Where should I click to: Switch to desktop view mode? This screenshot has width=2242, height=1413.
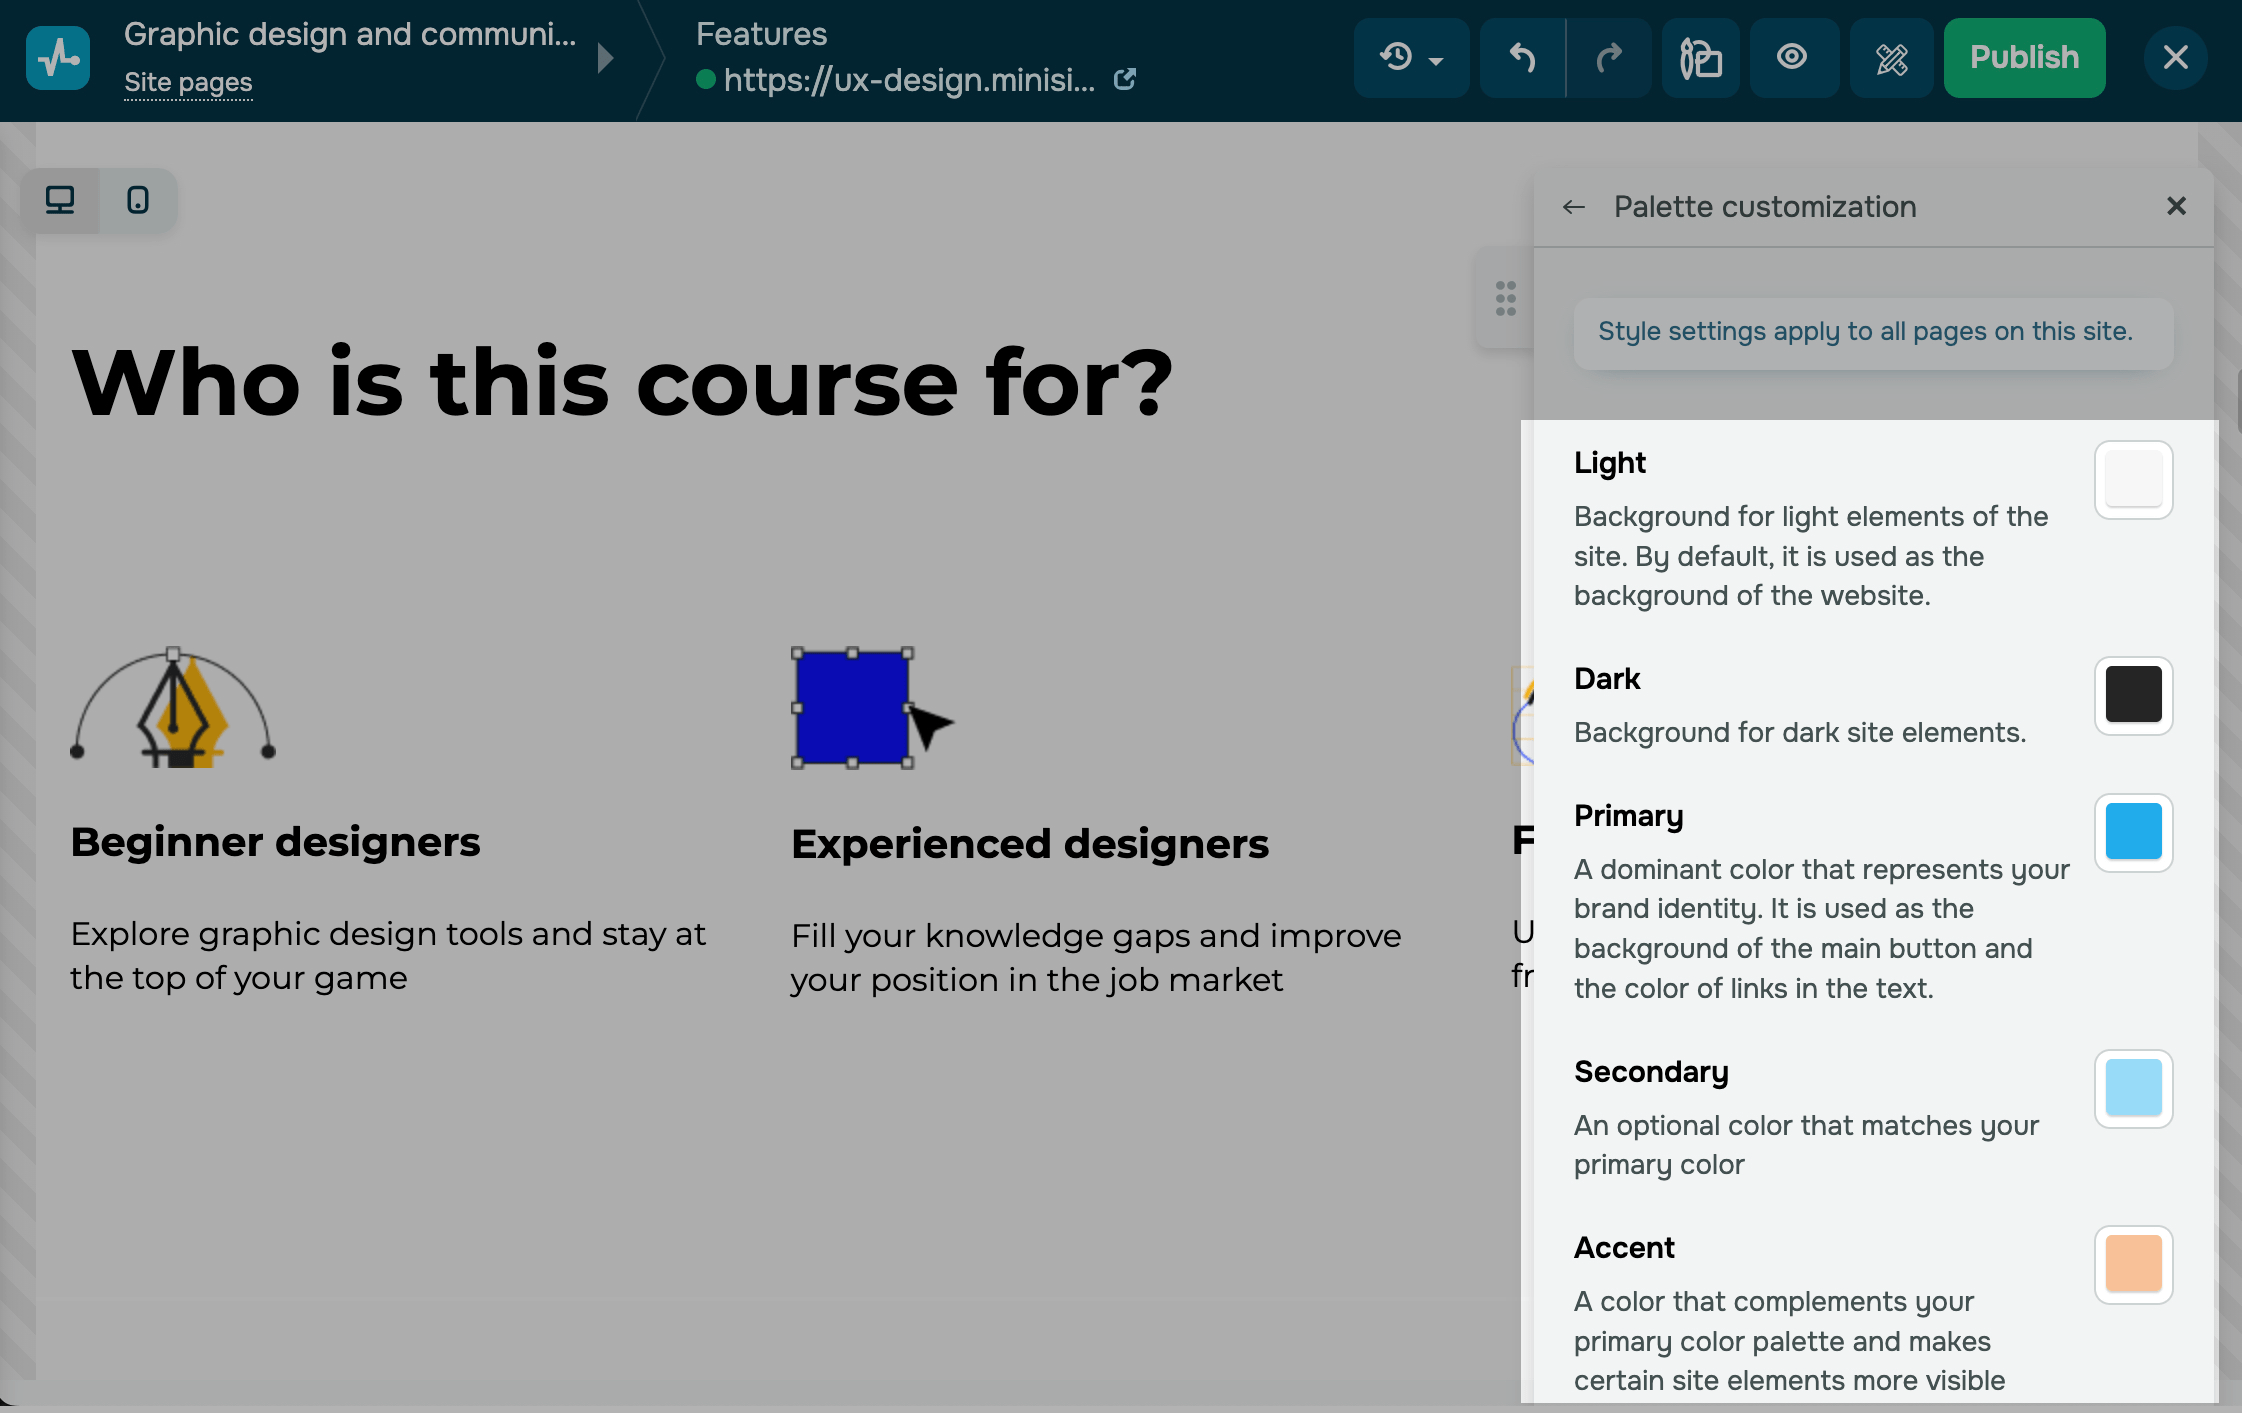pyautogui.click(x=60, y=201)
